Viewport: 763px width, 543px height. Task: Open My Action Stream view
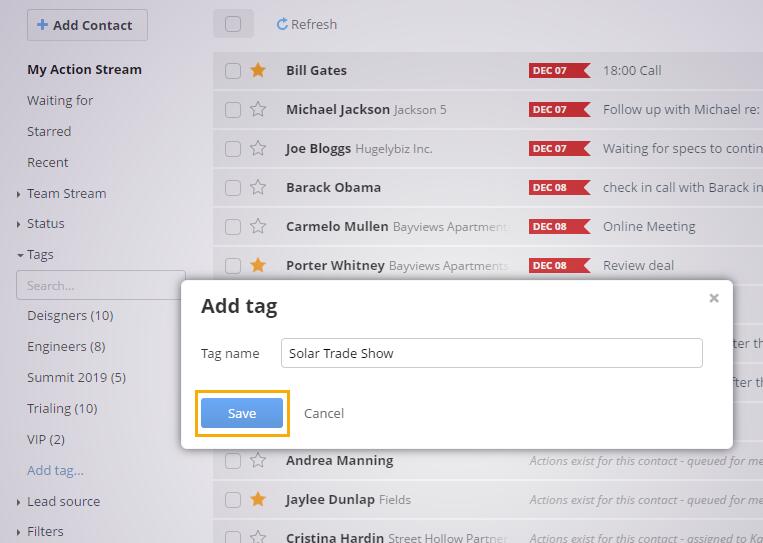[84, 70]
